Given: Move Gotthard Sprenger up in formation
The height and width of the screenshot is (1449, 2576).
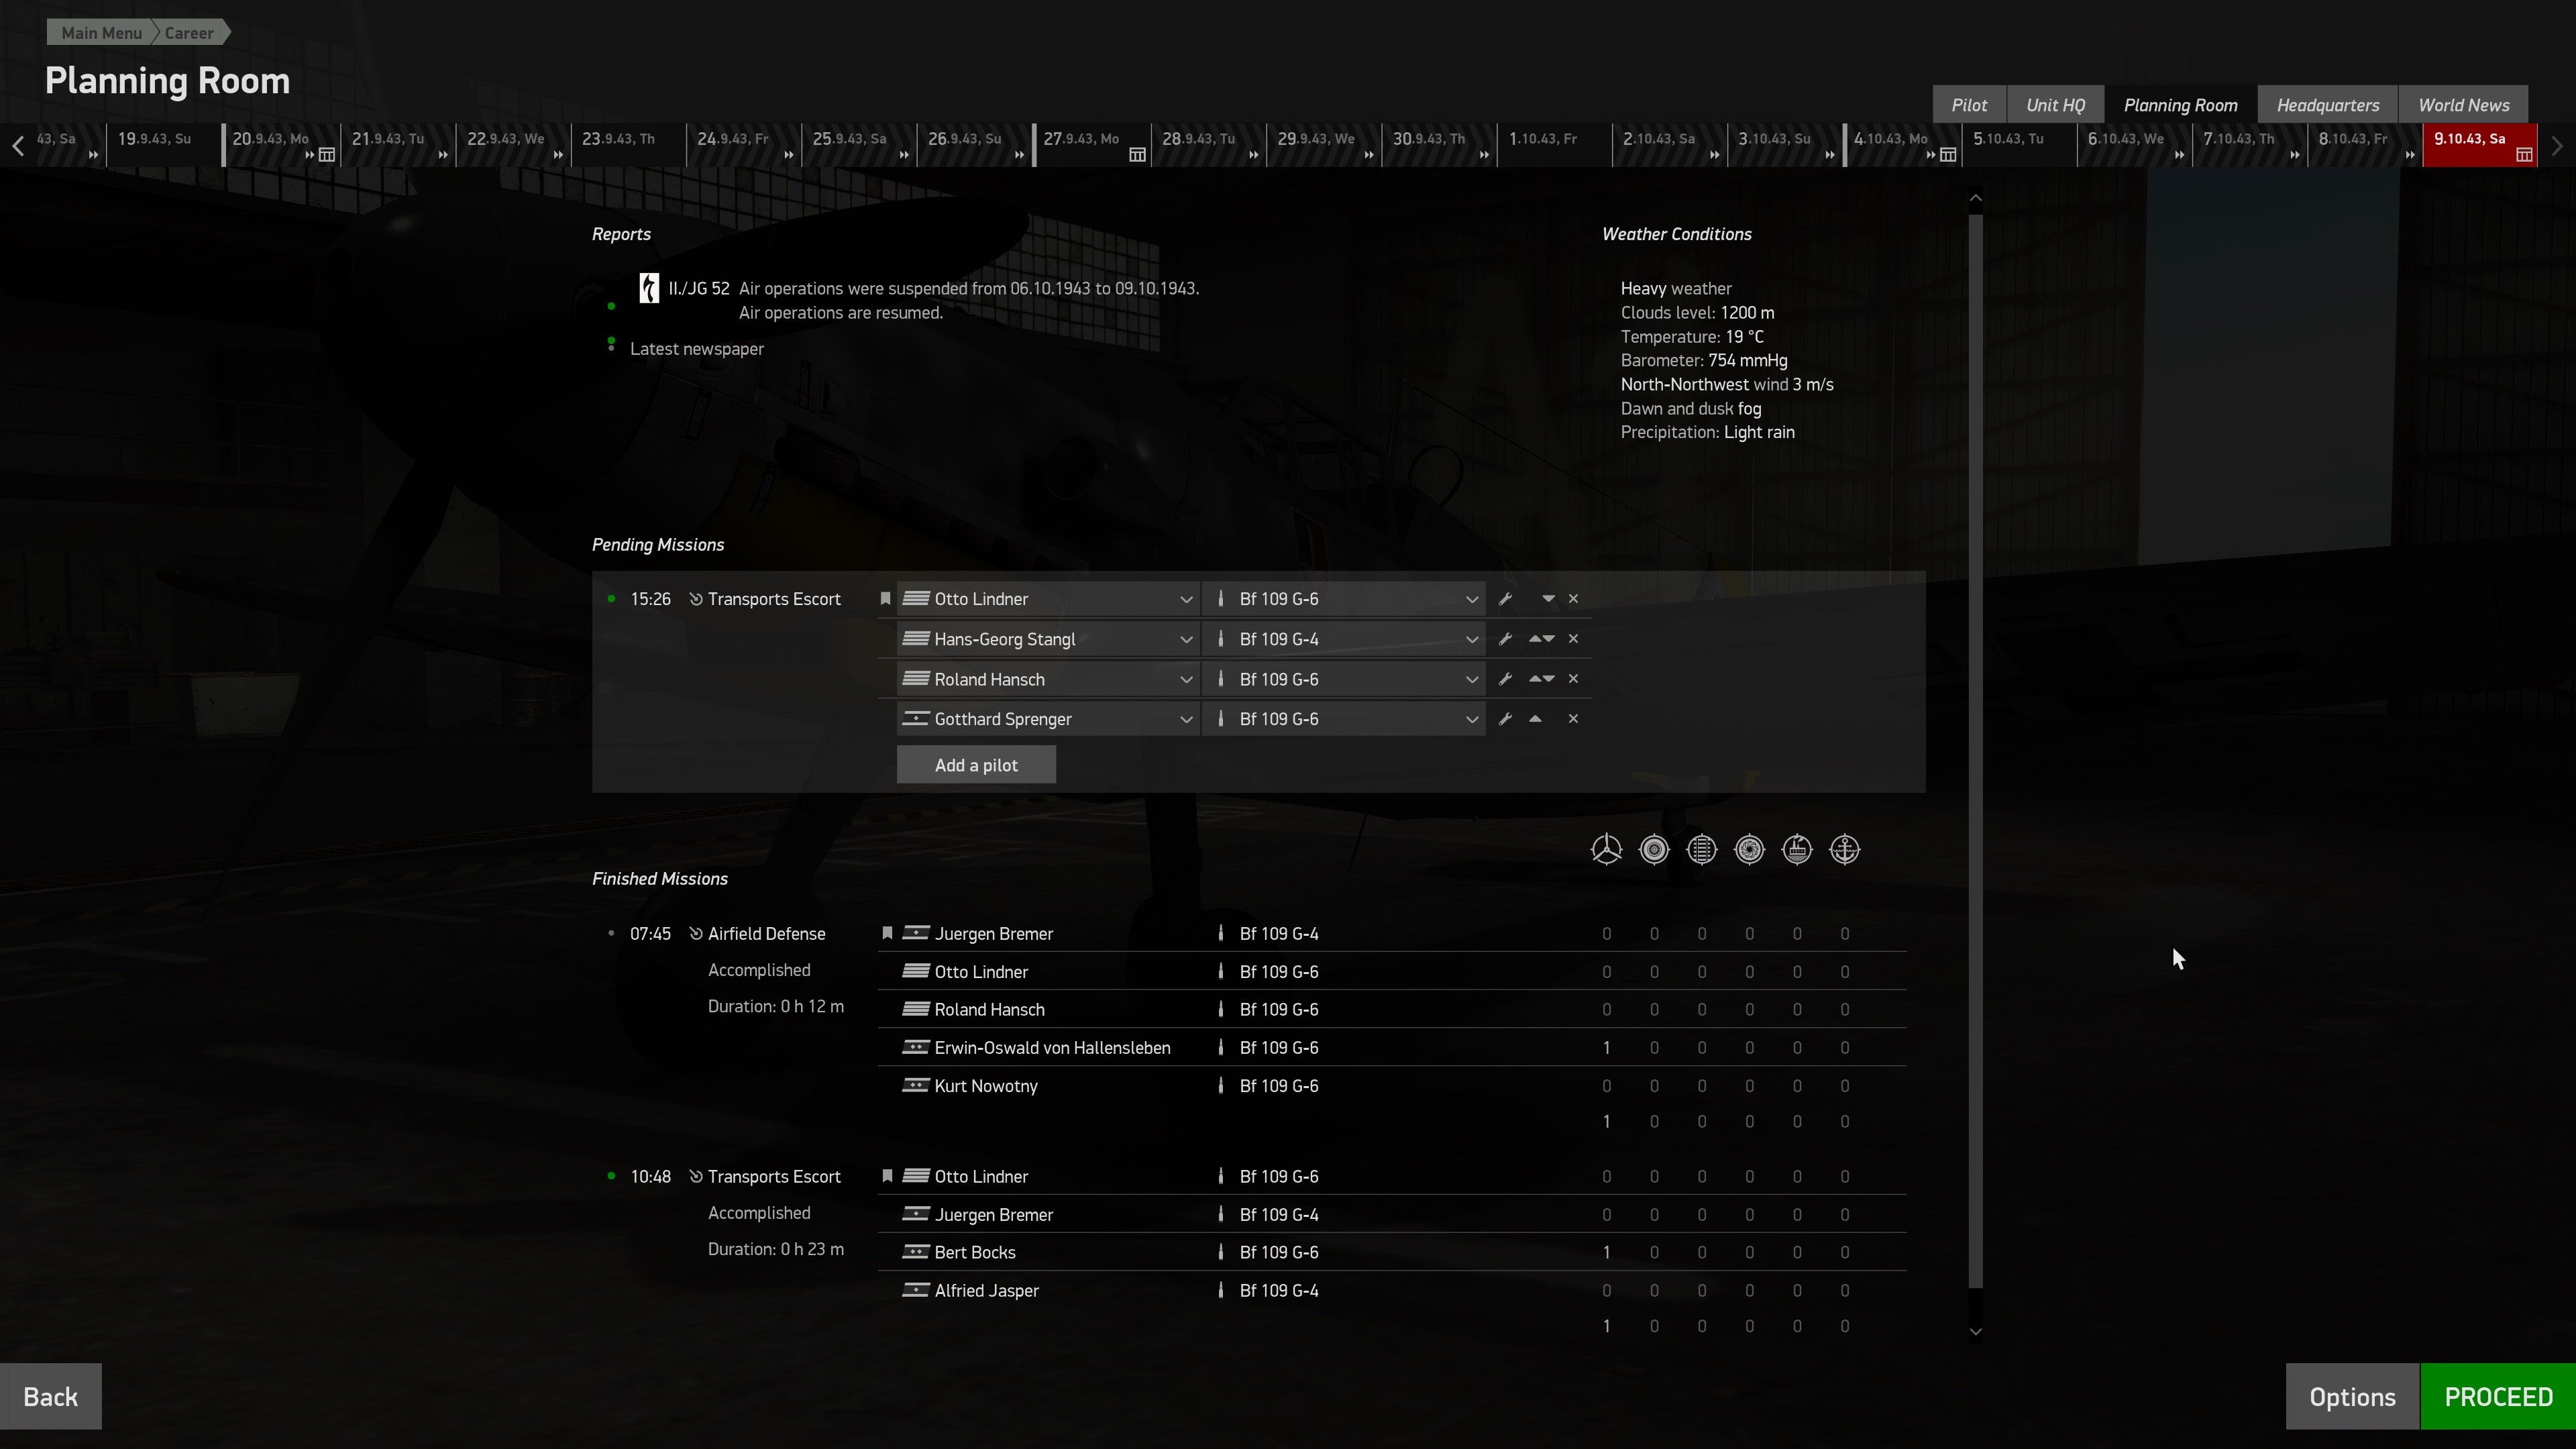Looking at the screenshot, I should click(x=1535, y=719).
